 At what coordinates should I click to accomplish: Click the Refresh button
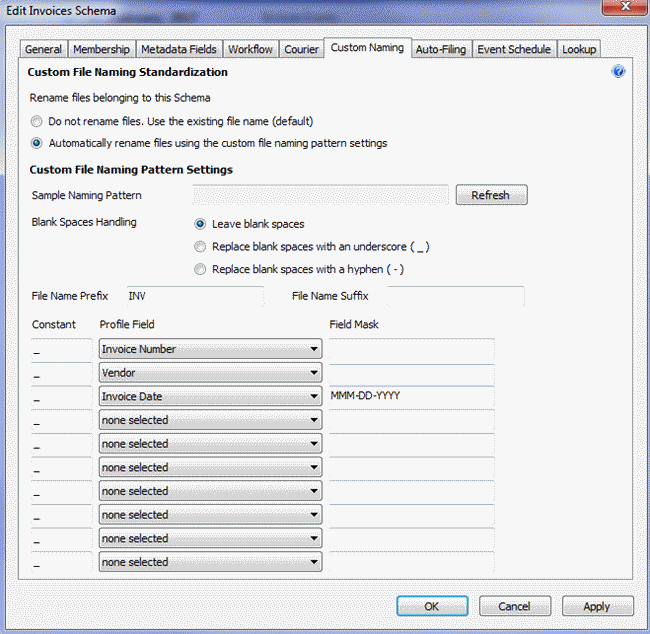click(492, 195)
